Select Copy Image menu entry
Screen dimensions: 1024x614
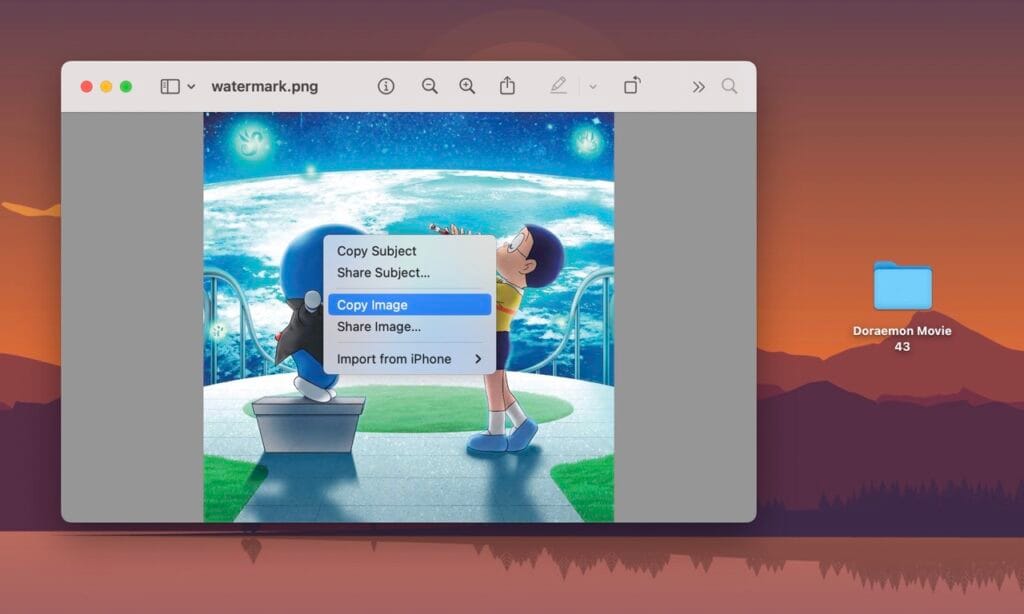[x=409, y=304]
